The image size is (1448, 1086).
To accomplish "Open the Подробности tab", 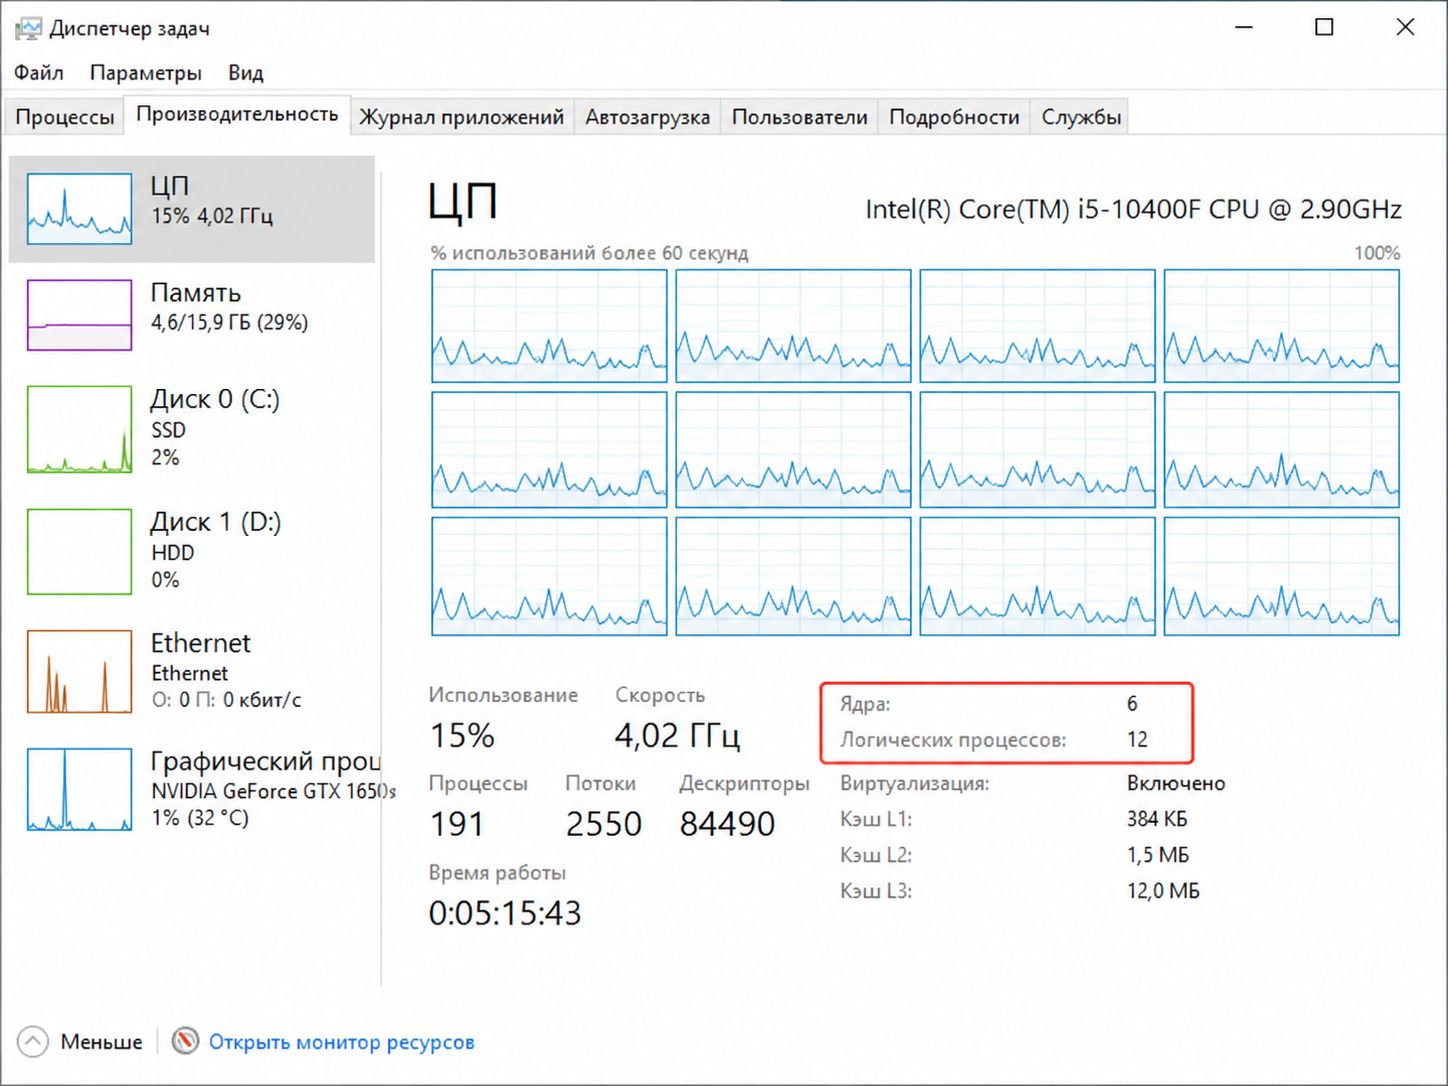I will (x=954, y=117).
